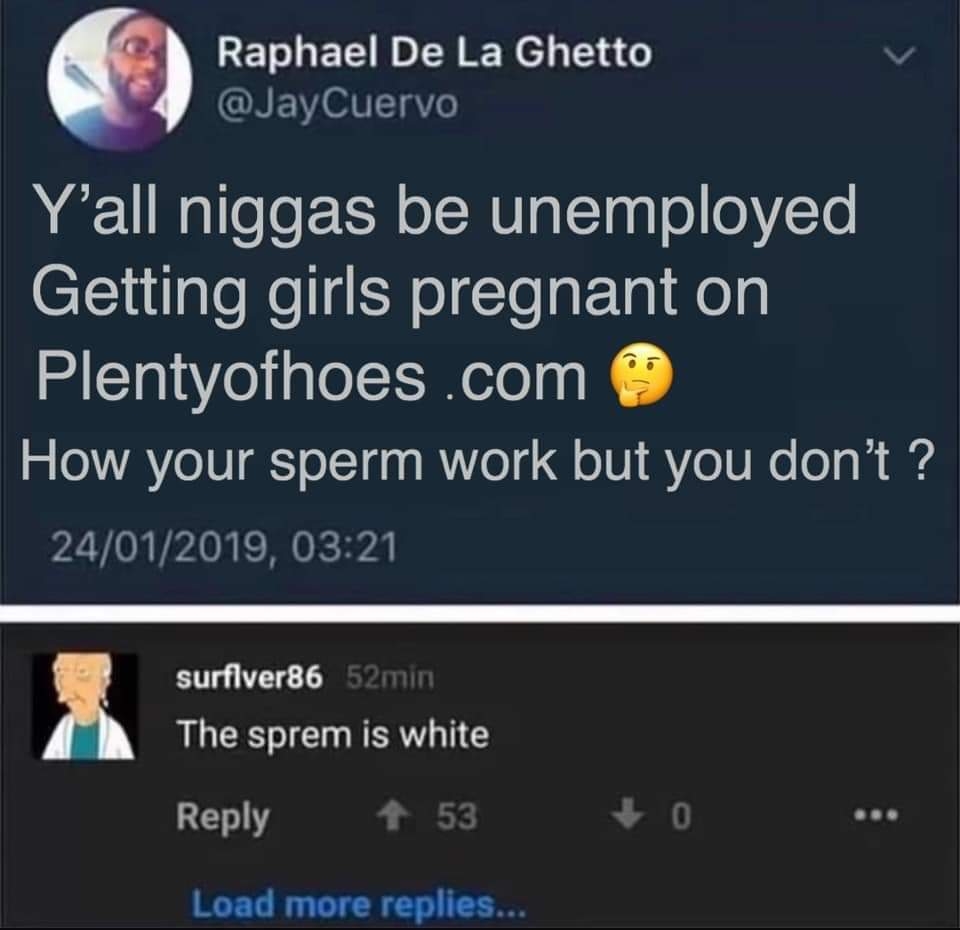The width and height of the screenshot is (960, 930).
Task: Click the thinking face emoji
Action: tap(640, 375)
